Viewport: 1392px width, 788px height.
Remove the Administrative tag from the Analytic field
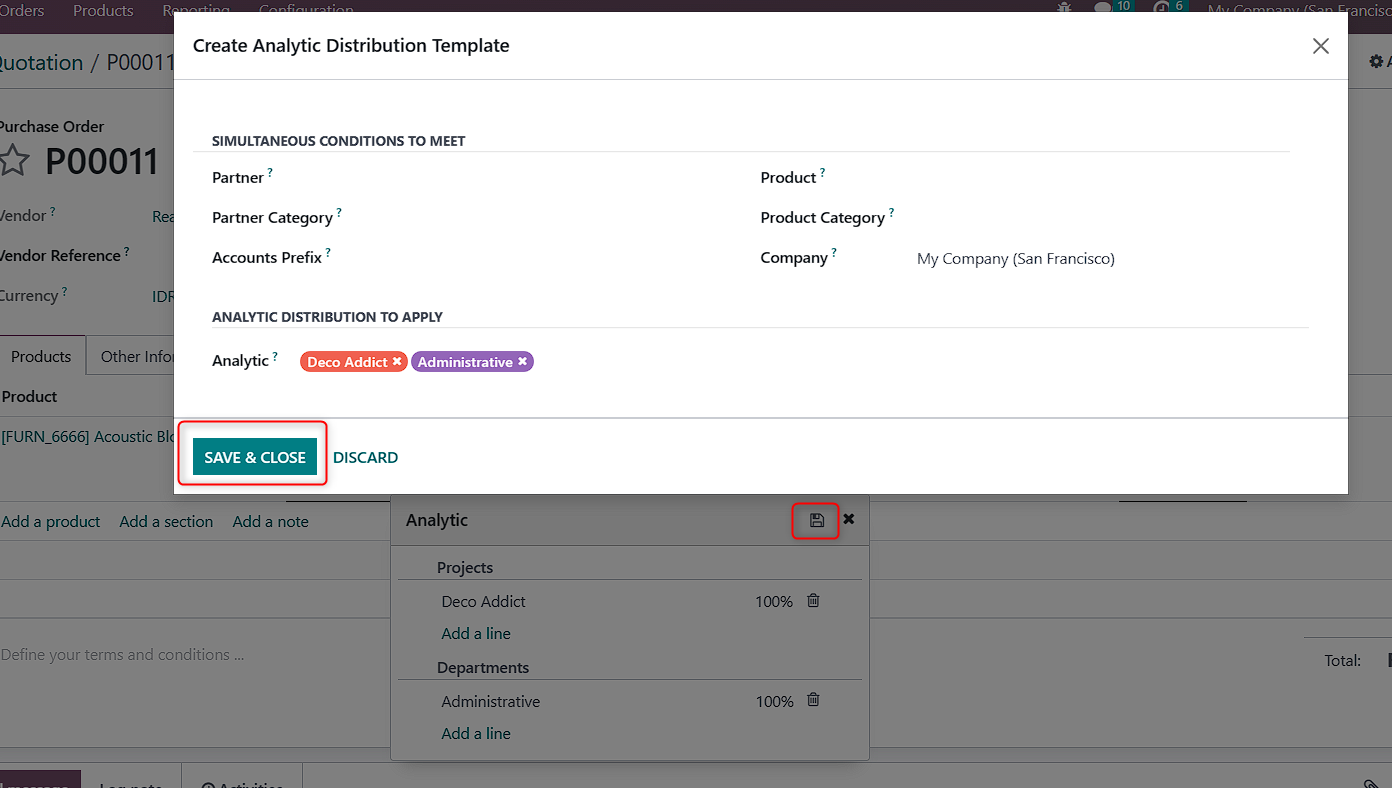click(522, 361)
